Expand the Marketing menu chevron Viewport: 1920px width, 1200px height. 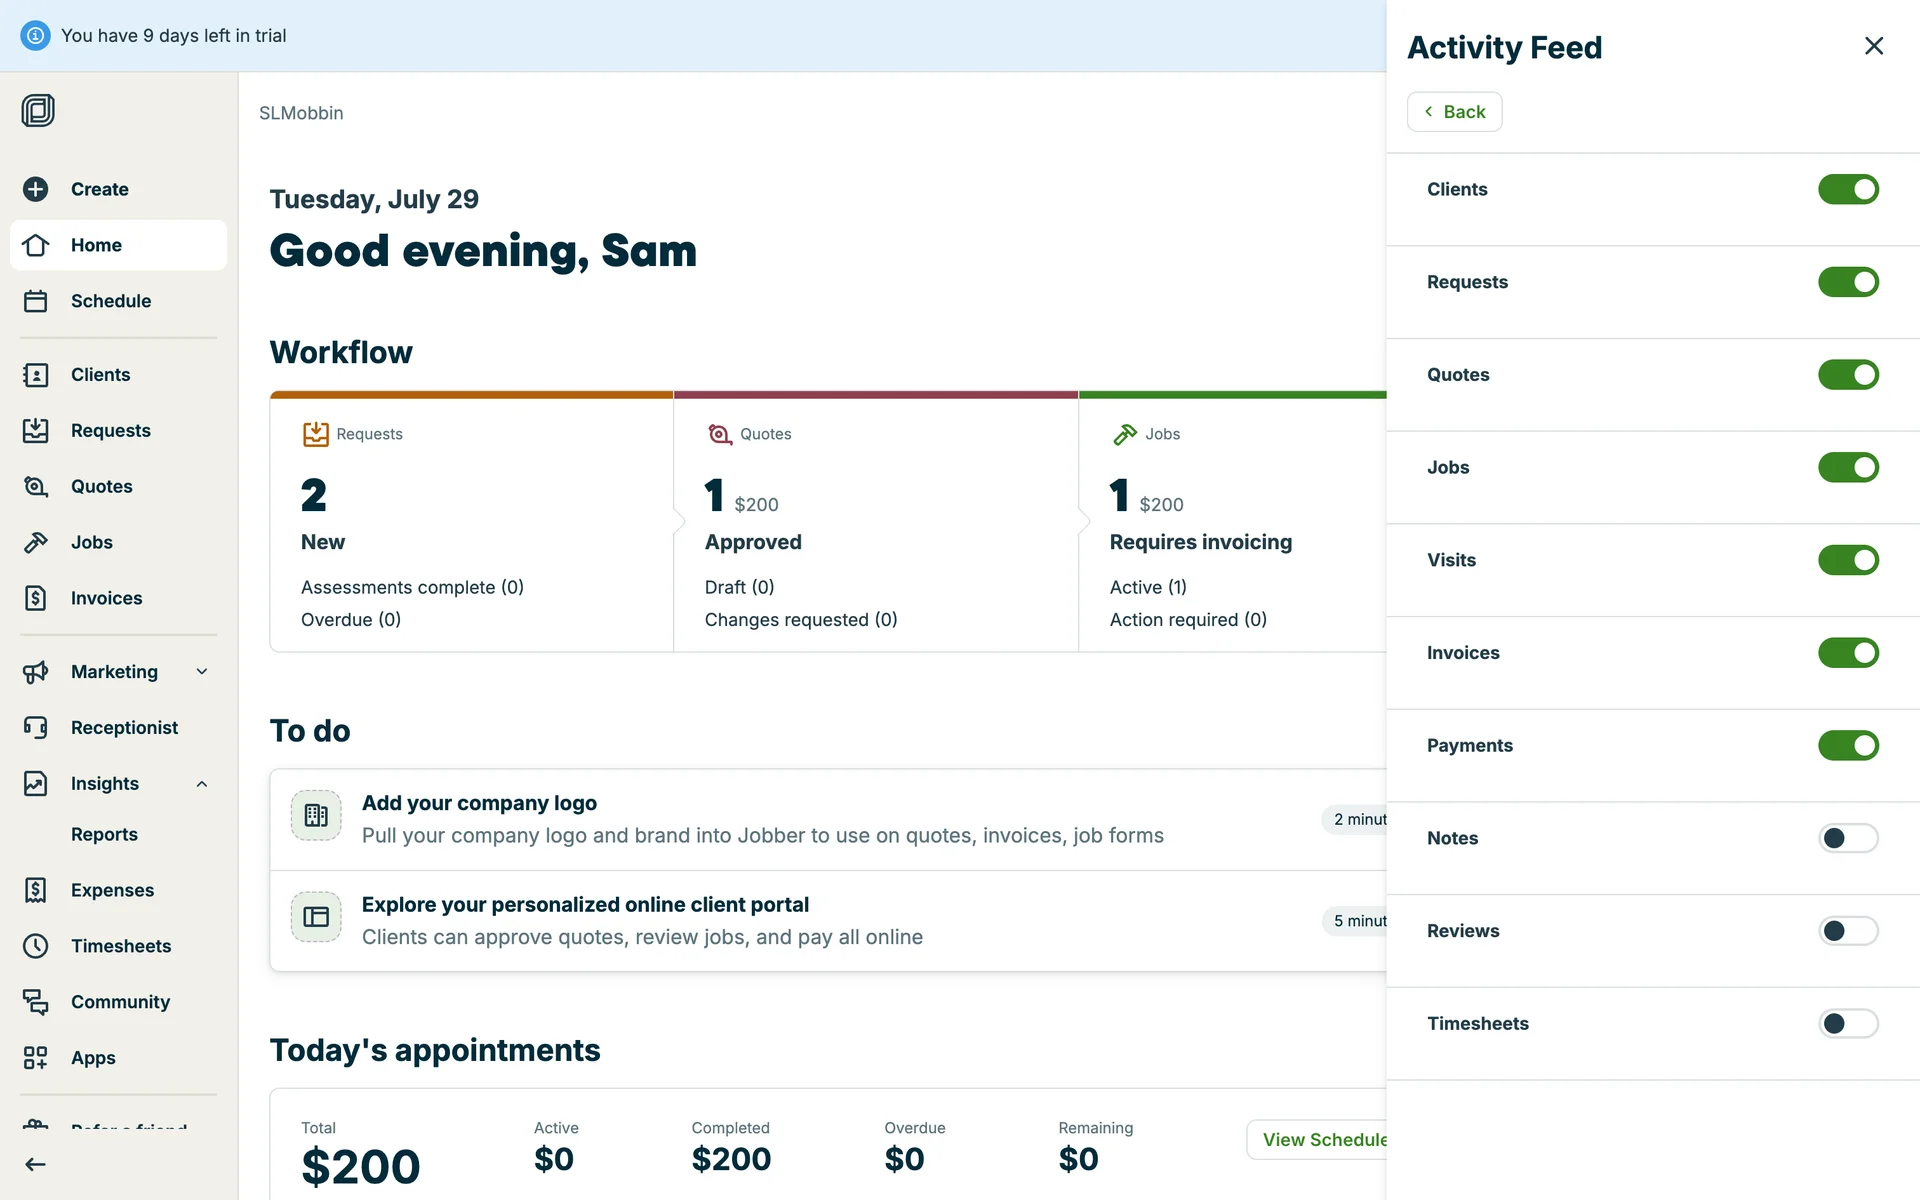tap(202, 672)
